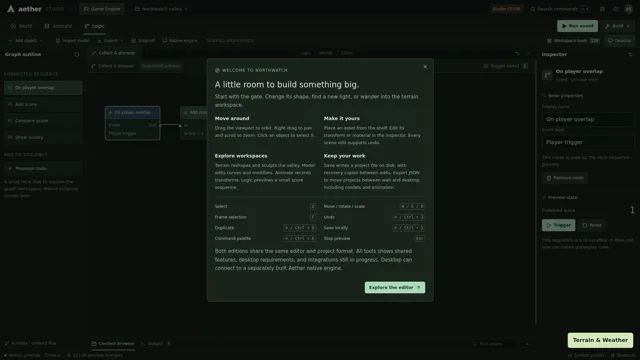Screen dimensions: 640x360
Task: Select Compare score in Graph outline
Action: click(x=43, y=121)
